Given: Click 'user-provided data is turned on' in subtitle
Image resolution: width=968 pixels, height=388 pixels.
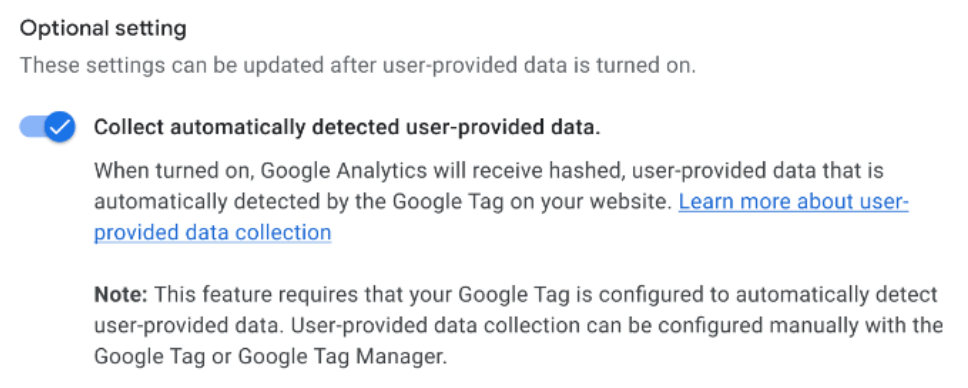Looking at the screenshot, I should click(539, 65).
